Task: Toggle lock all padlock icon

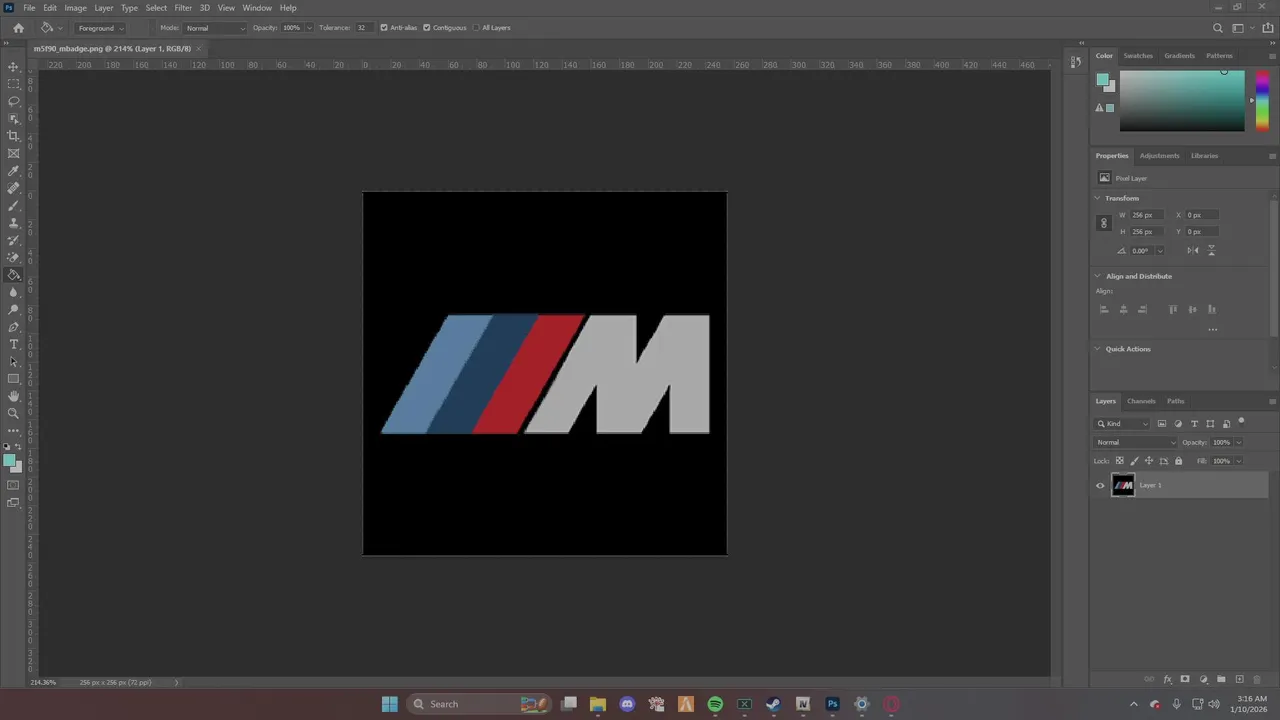Action: click(x=1178, y=461)
